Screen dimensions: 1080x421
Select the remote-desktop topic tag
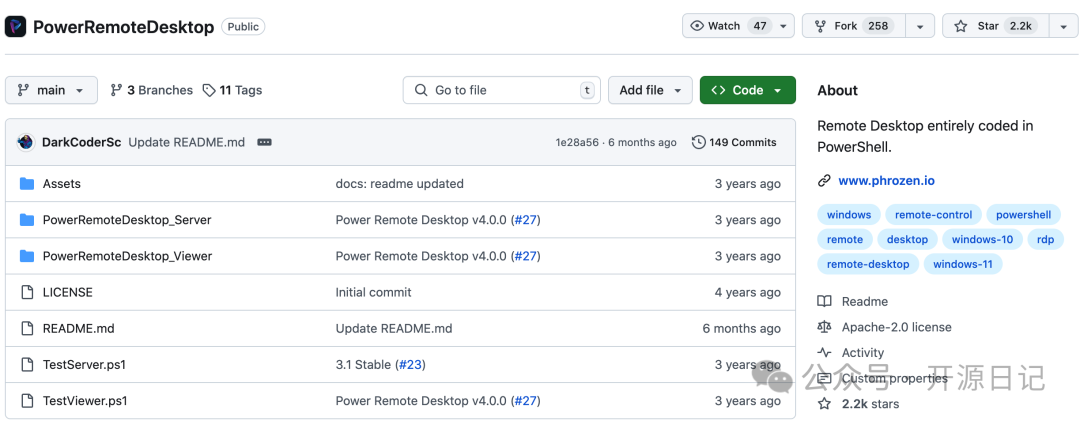tap(867, 264)
